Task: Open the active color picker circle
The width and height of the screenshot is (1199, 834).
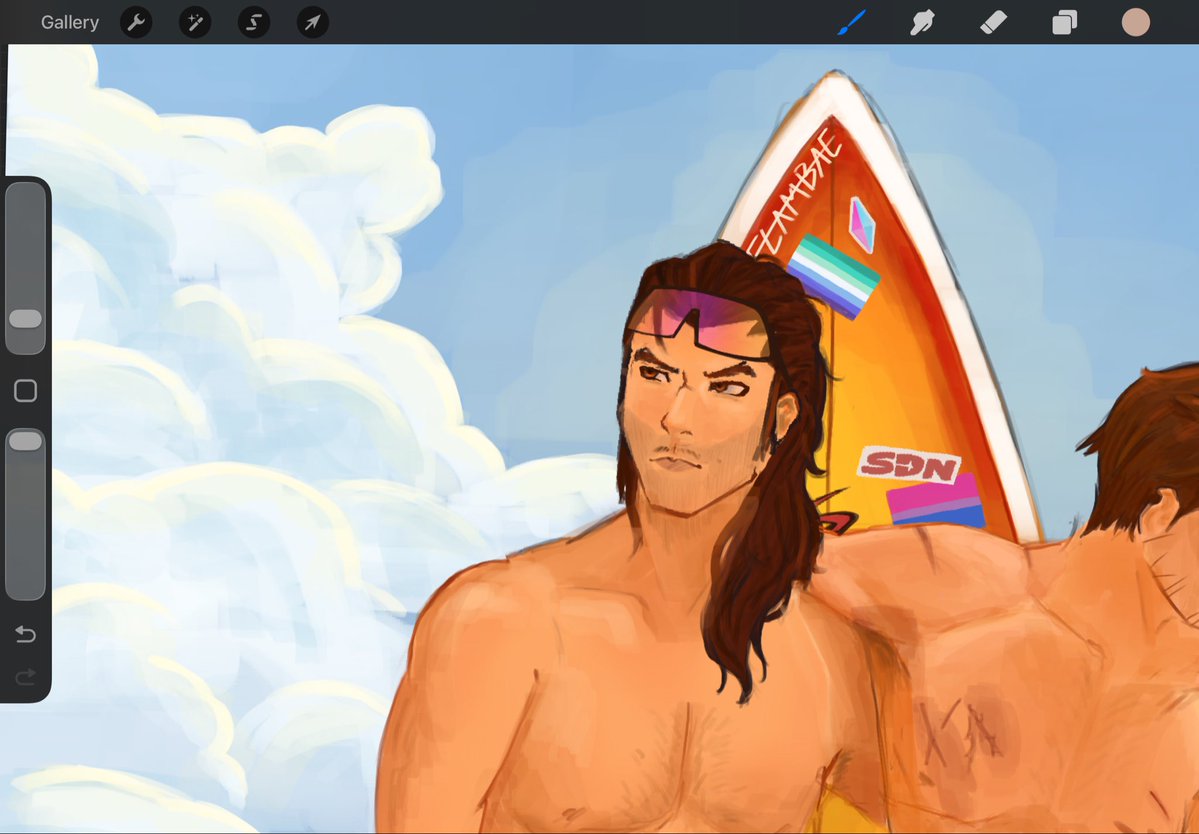Action: 1136,22
